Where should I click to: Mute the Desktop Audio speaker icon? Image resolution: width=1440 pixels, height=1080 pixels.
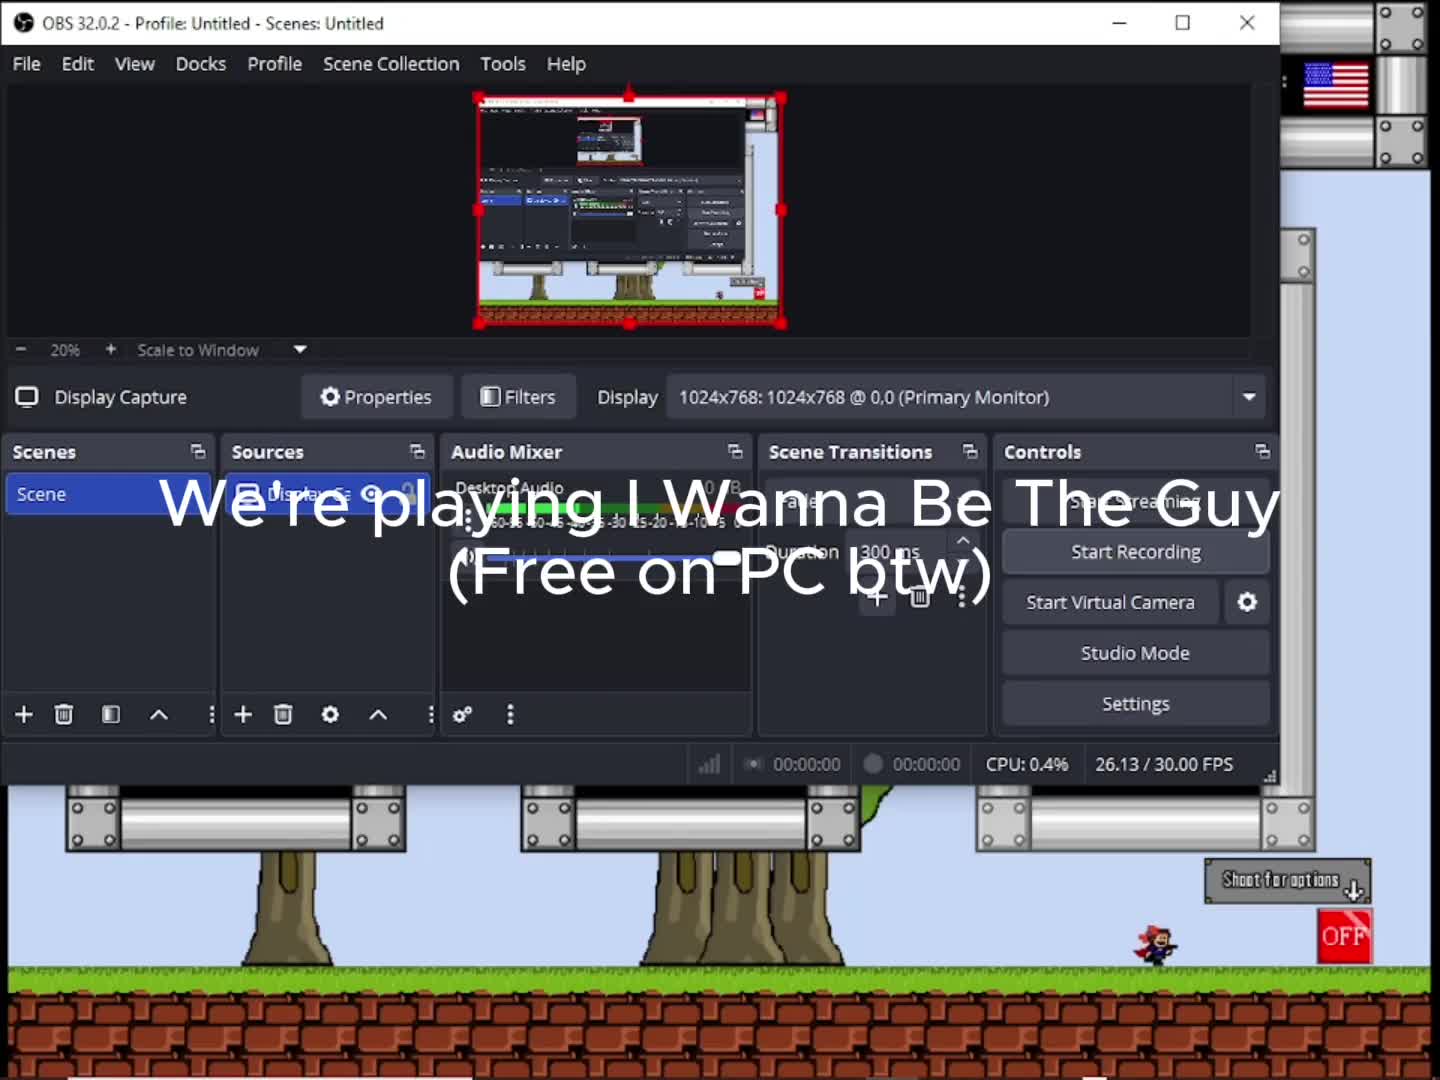pos(466,557)
